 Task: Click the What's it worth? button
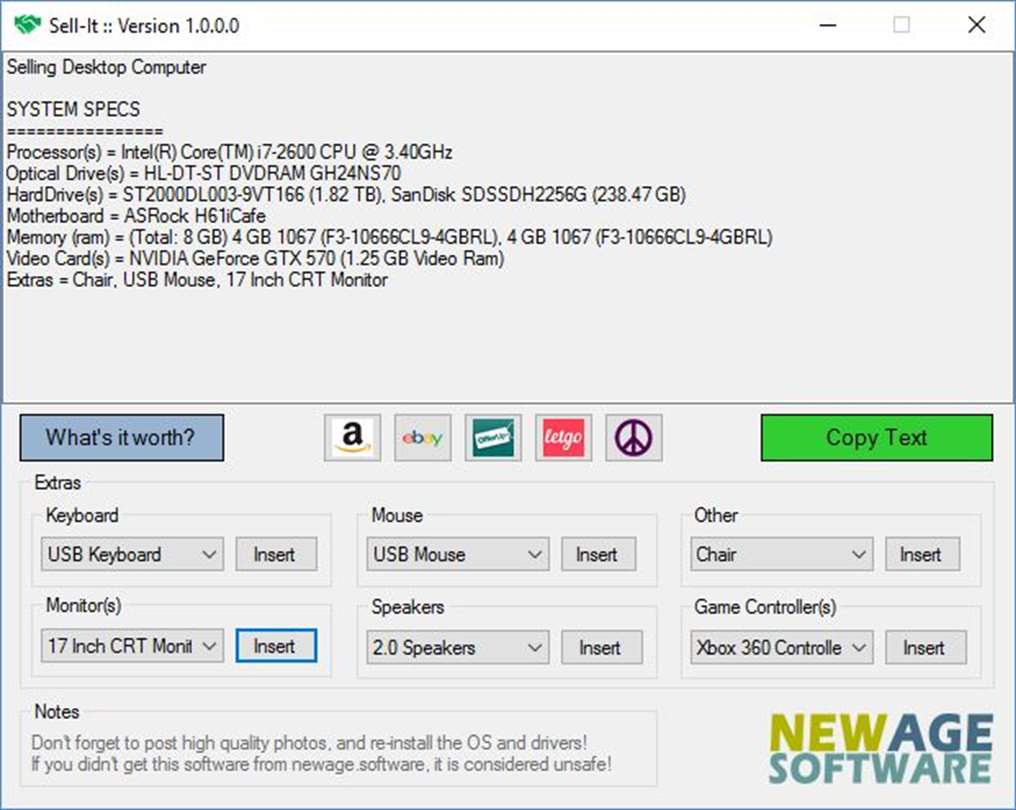click(122, 438)
